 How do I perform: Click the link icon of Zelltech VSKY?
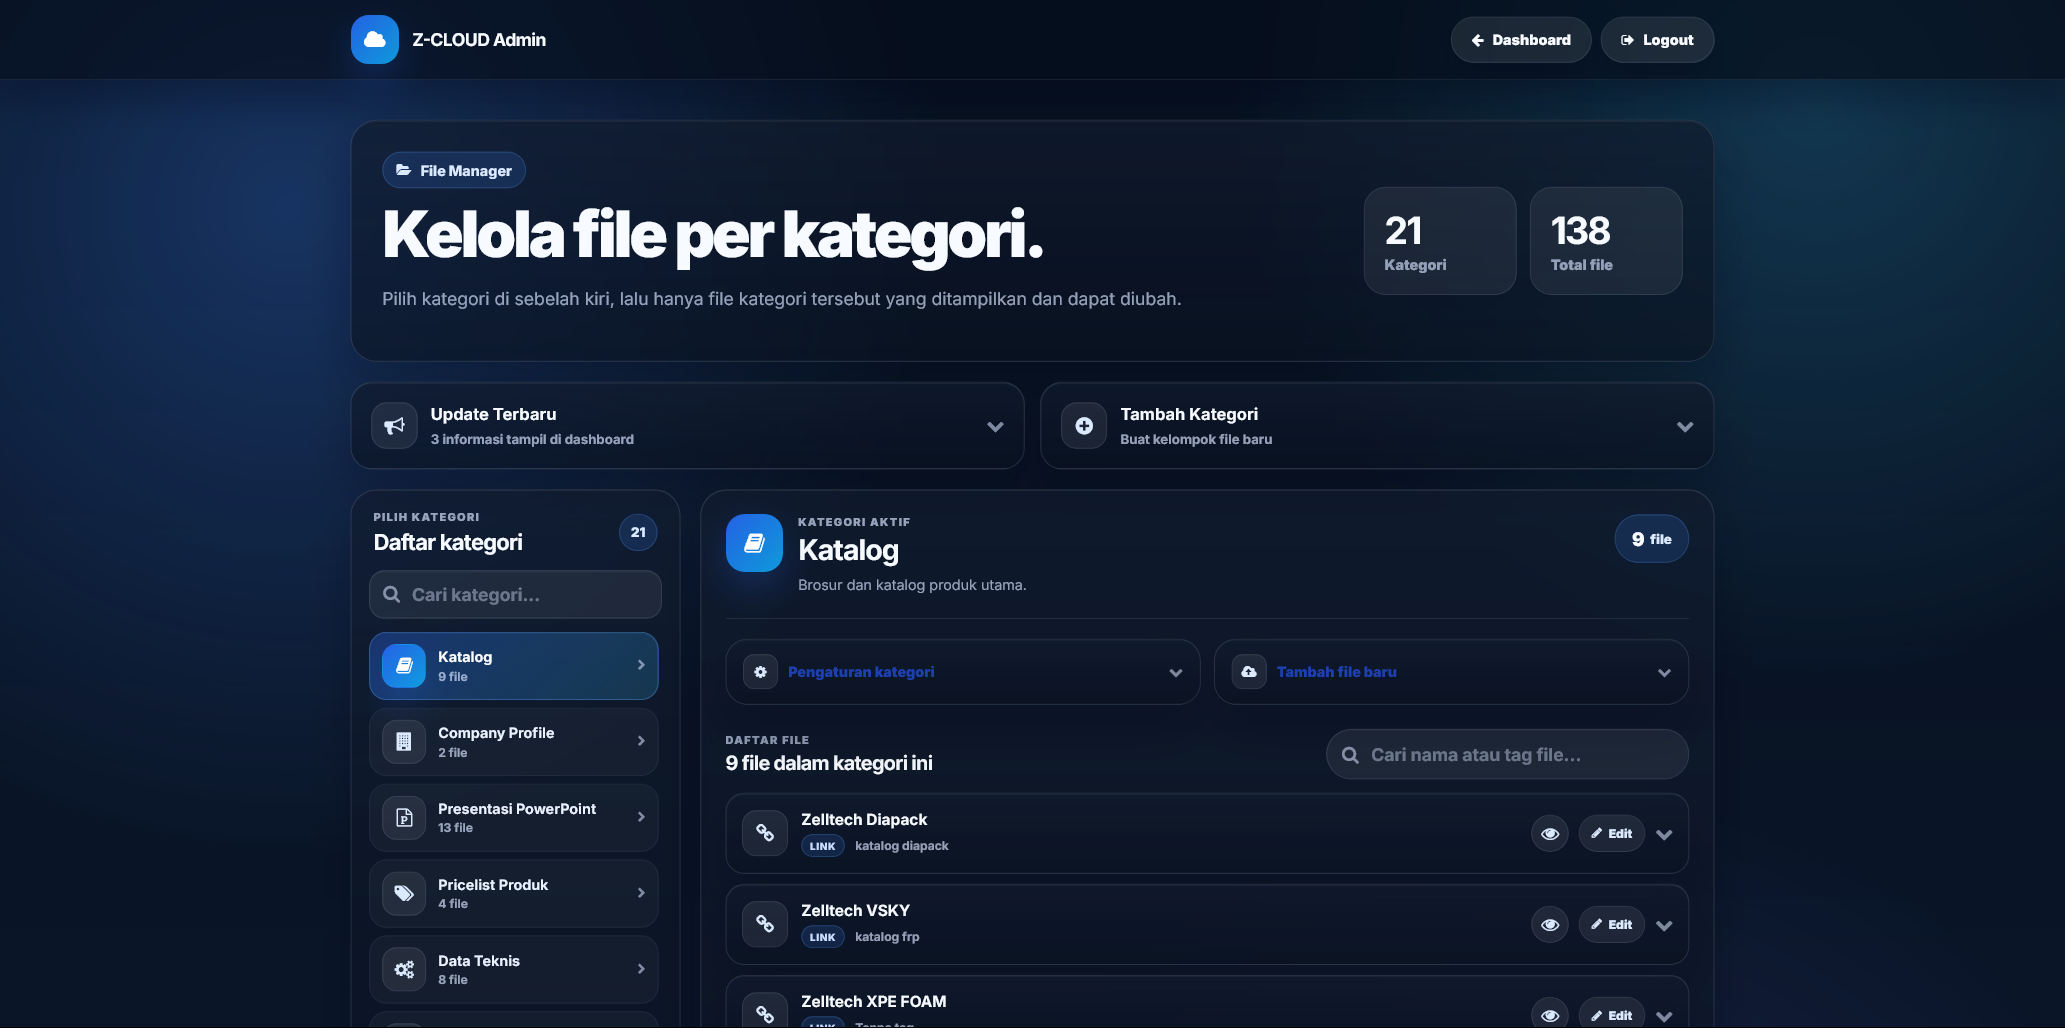coord(765,924)
